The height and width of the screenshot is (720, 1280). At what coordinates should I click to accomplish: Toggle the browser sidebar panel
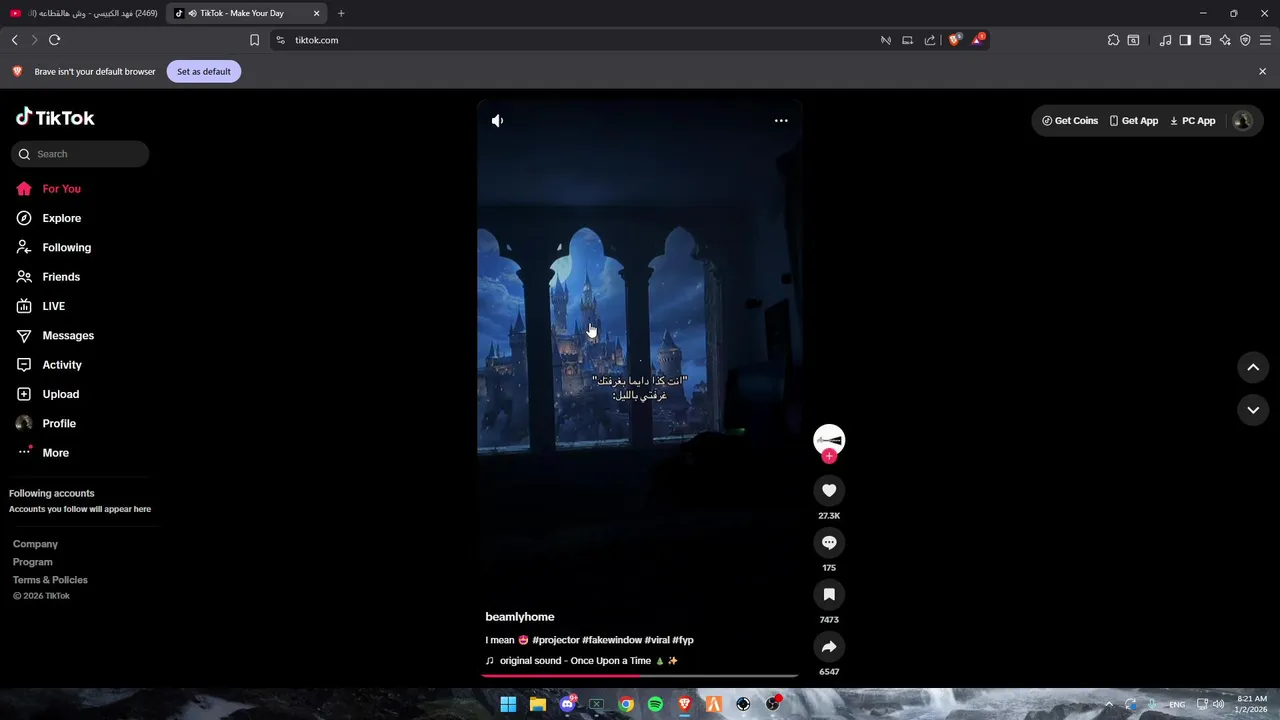tap(1185, 40)
